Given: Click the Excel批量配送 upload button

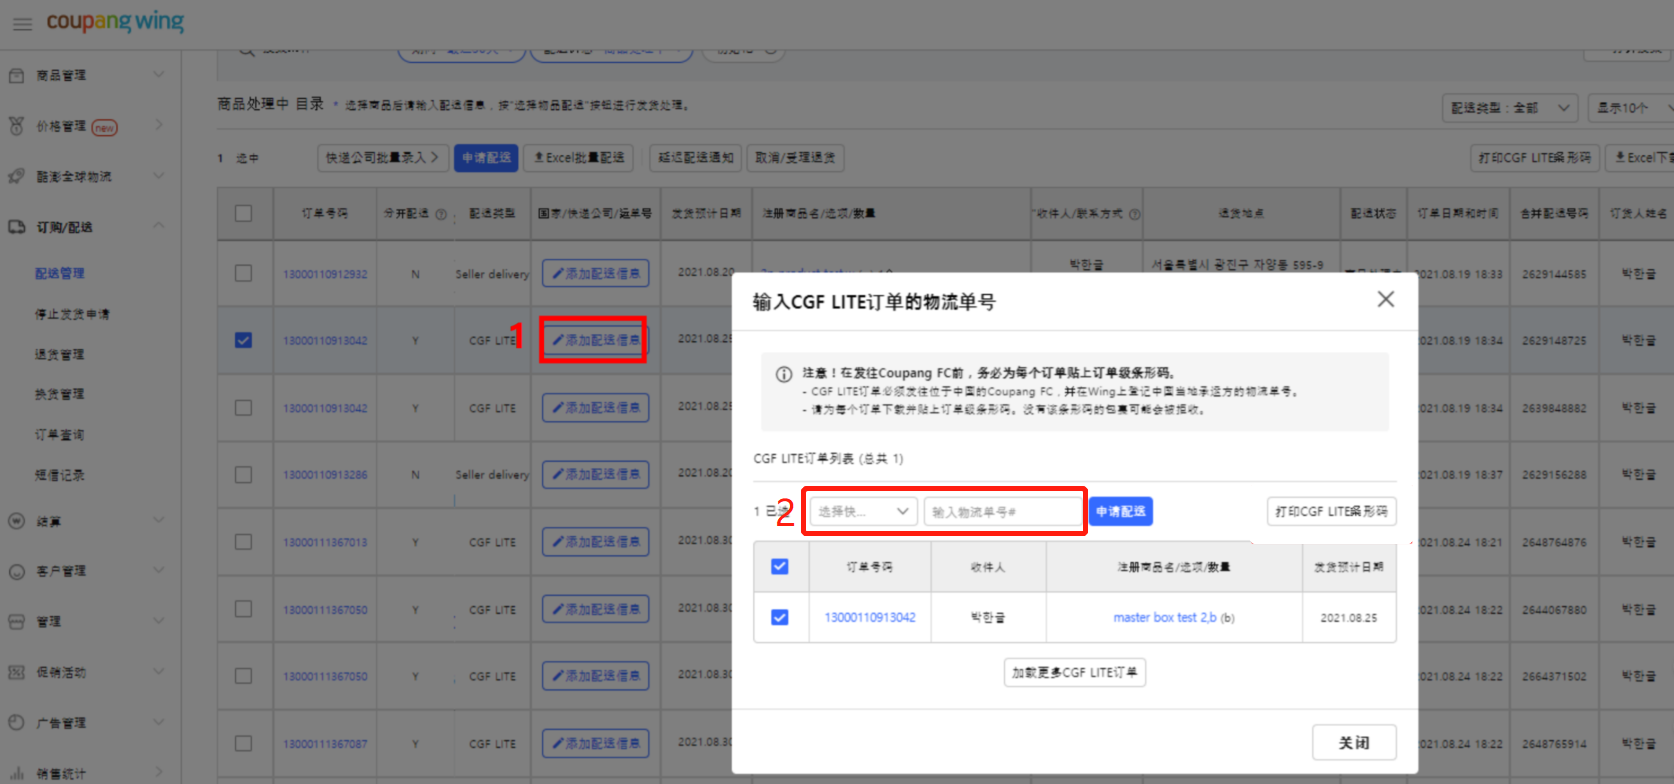Looking at the screenshot, I should pyautogui.click(x=579, y=158).
